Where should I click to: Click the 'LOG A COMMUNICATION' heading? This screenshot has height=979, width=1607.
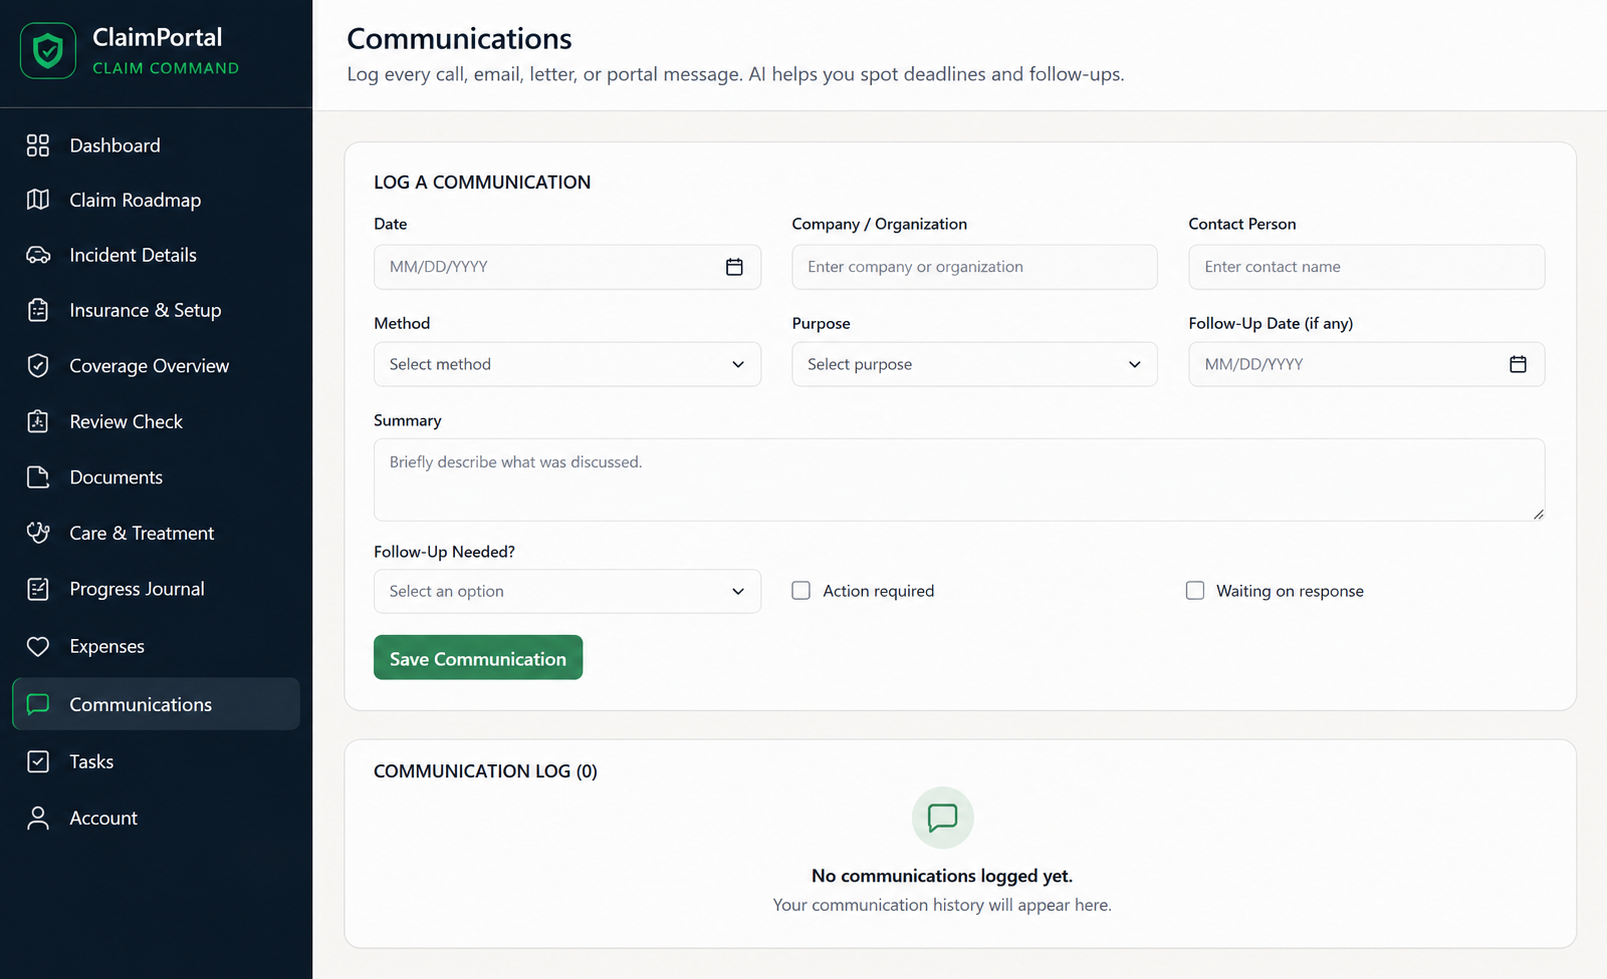(x=482, y=182)
